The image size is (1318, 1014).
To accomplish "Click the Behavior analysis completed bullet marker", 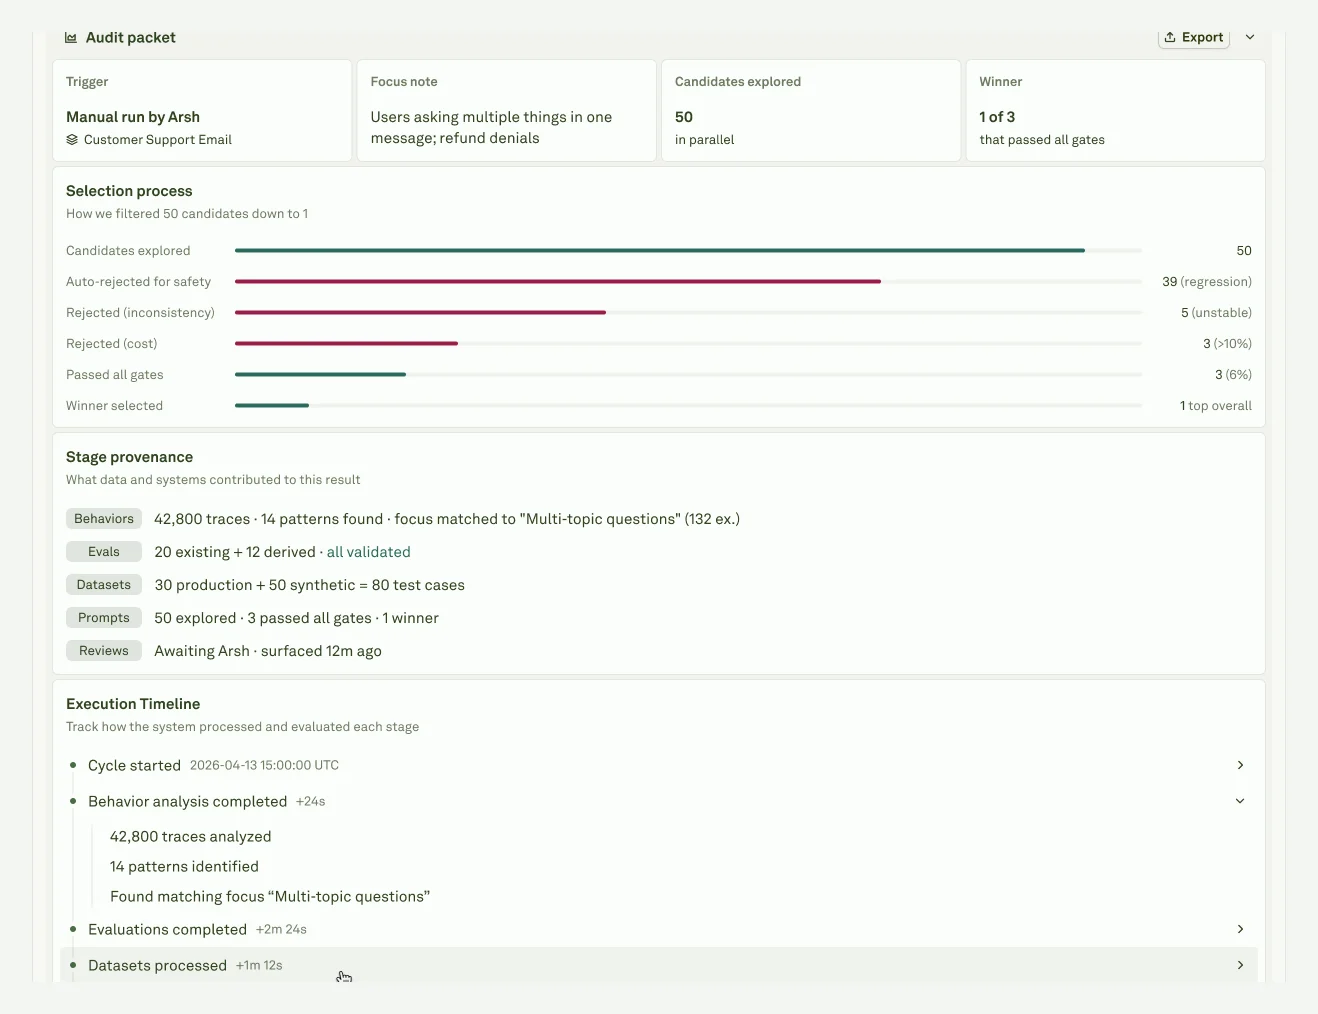I will pyautogui.click(x=73, y=801).
